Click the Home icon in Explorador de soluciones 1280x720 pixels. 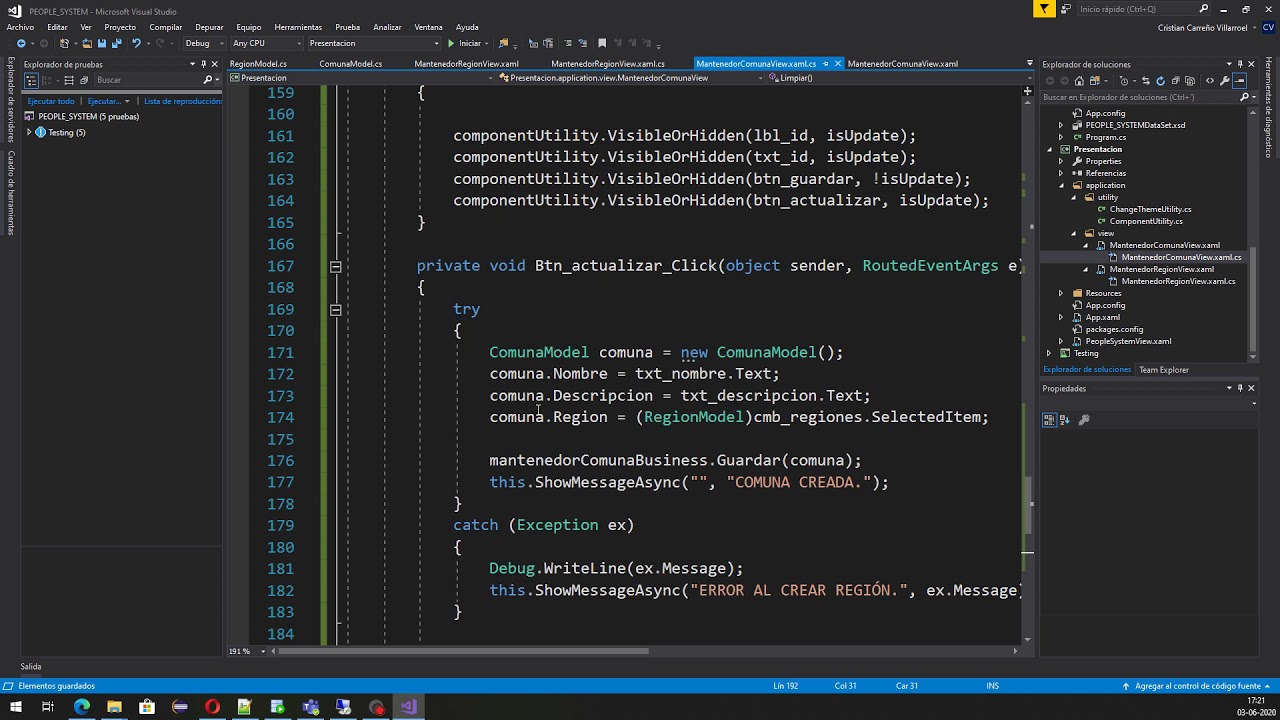coord(1079,81)
